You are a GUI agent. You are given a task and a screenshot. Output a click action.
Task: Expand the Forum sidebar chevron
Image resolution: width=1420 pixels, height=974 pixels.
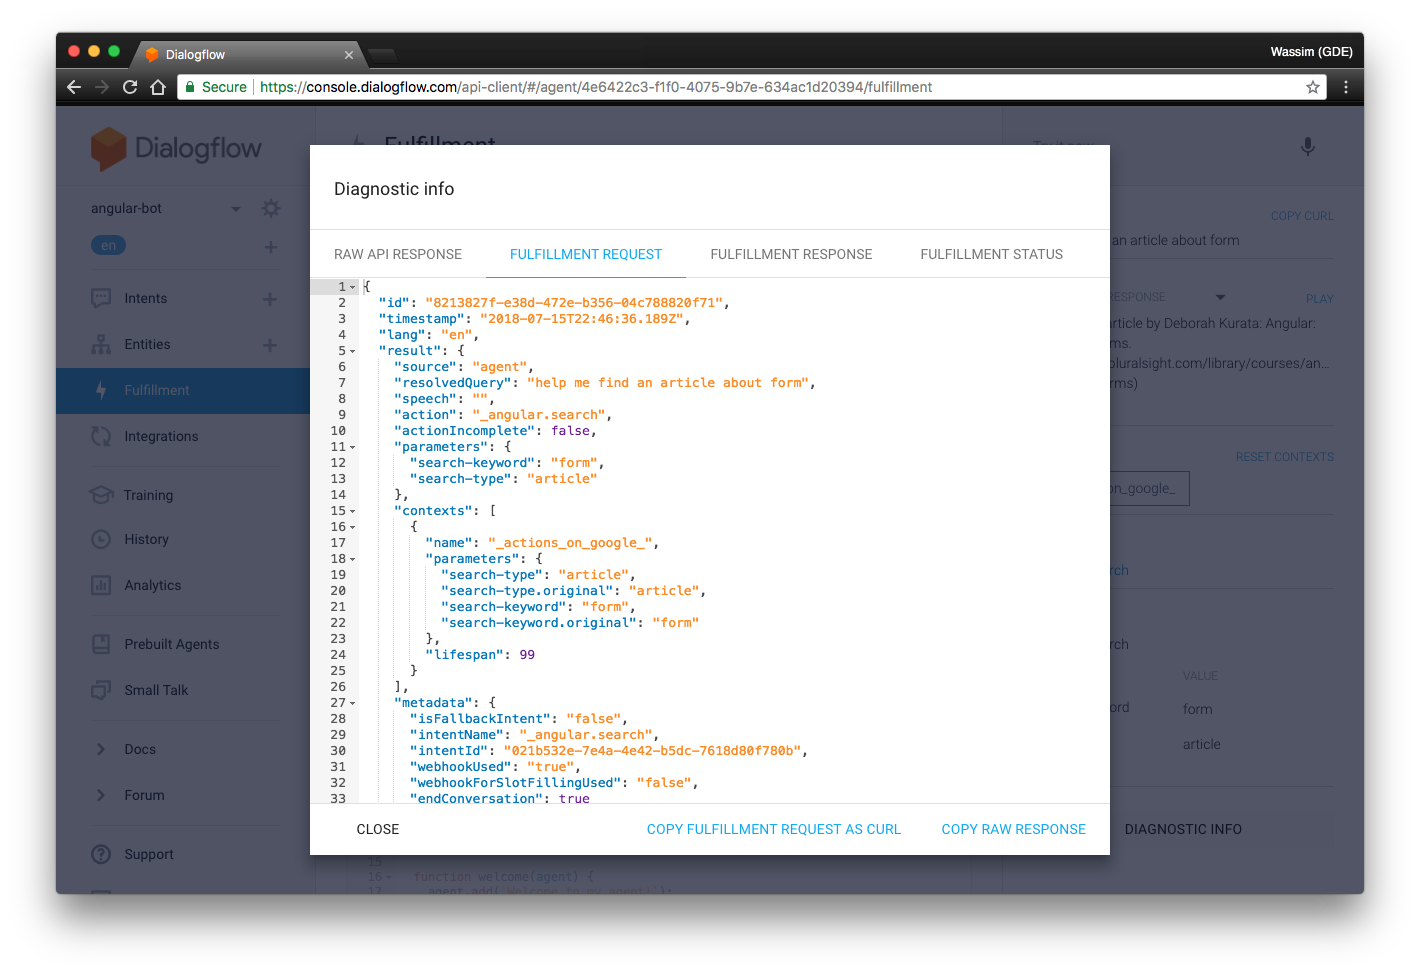coord(101,795)
